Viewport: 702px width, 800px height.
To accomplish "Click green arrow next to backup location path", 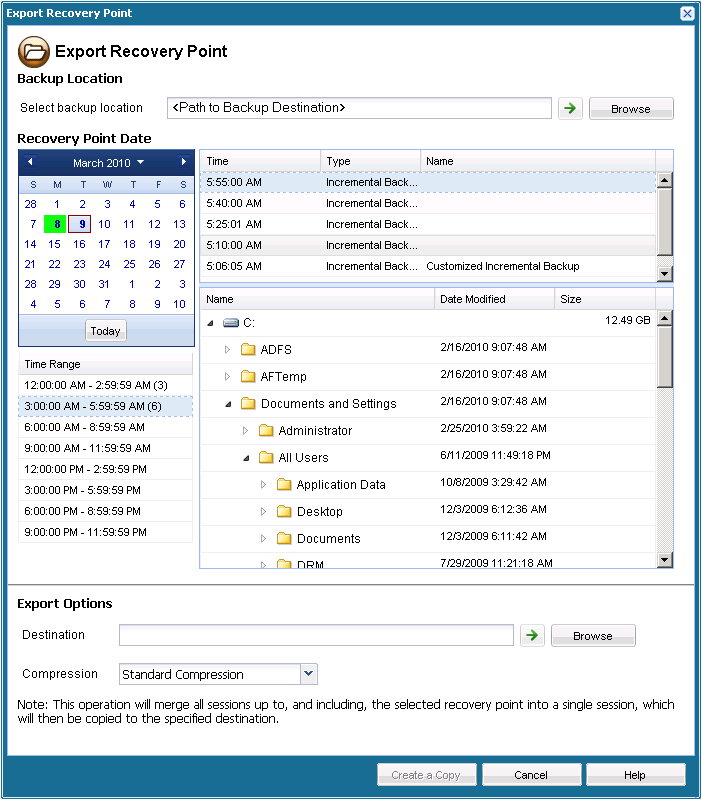I will 570,108.
